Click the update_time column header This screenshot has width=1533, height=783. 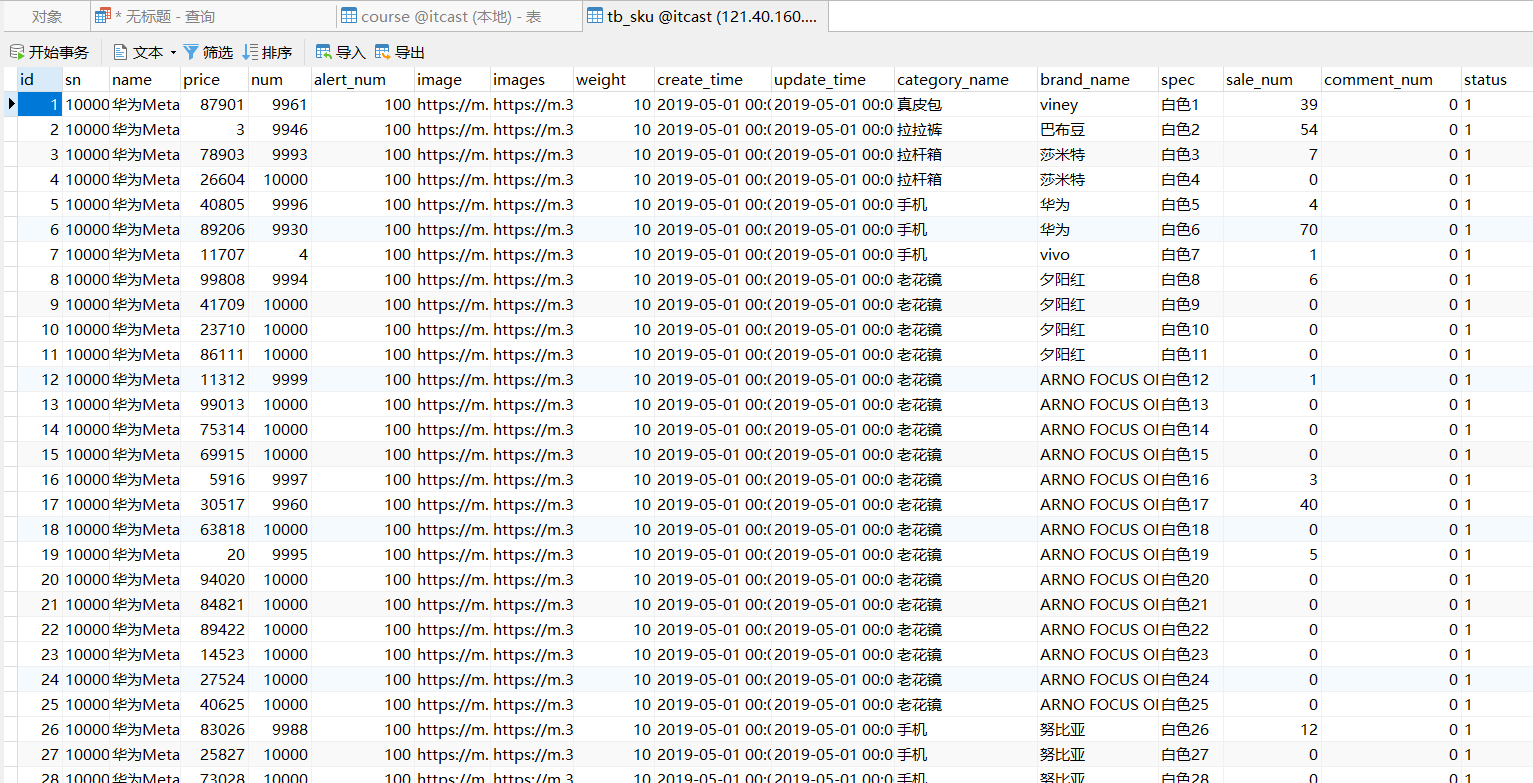833,80
